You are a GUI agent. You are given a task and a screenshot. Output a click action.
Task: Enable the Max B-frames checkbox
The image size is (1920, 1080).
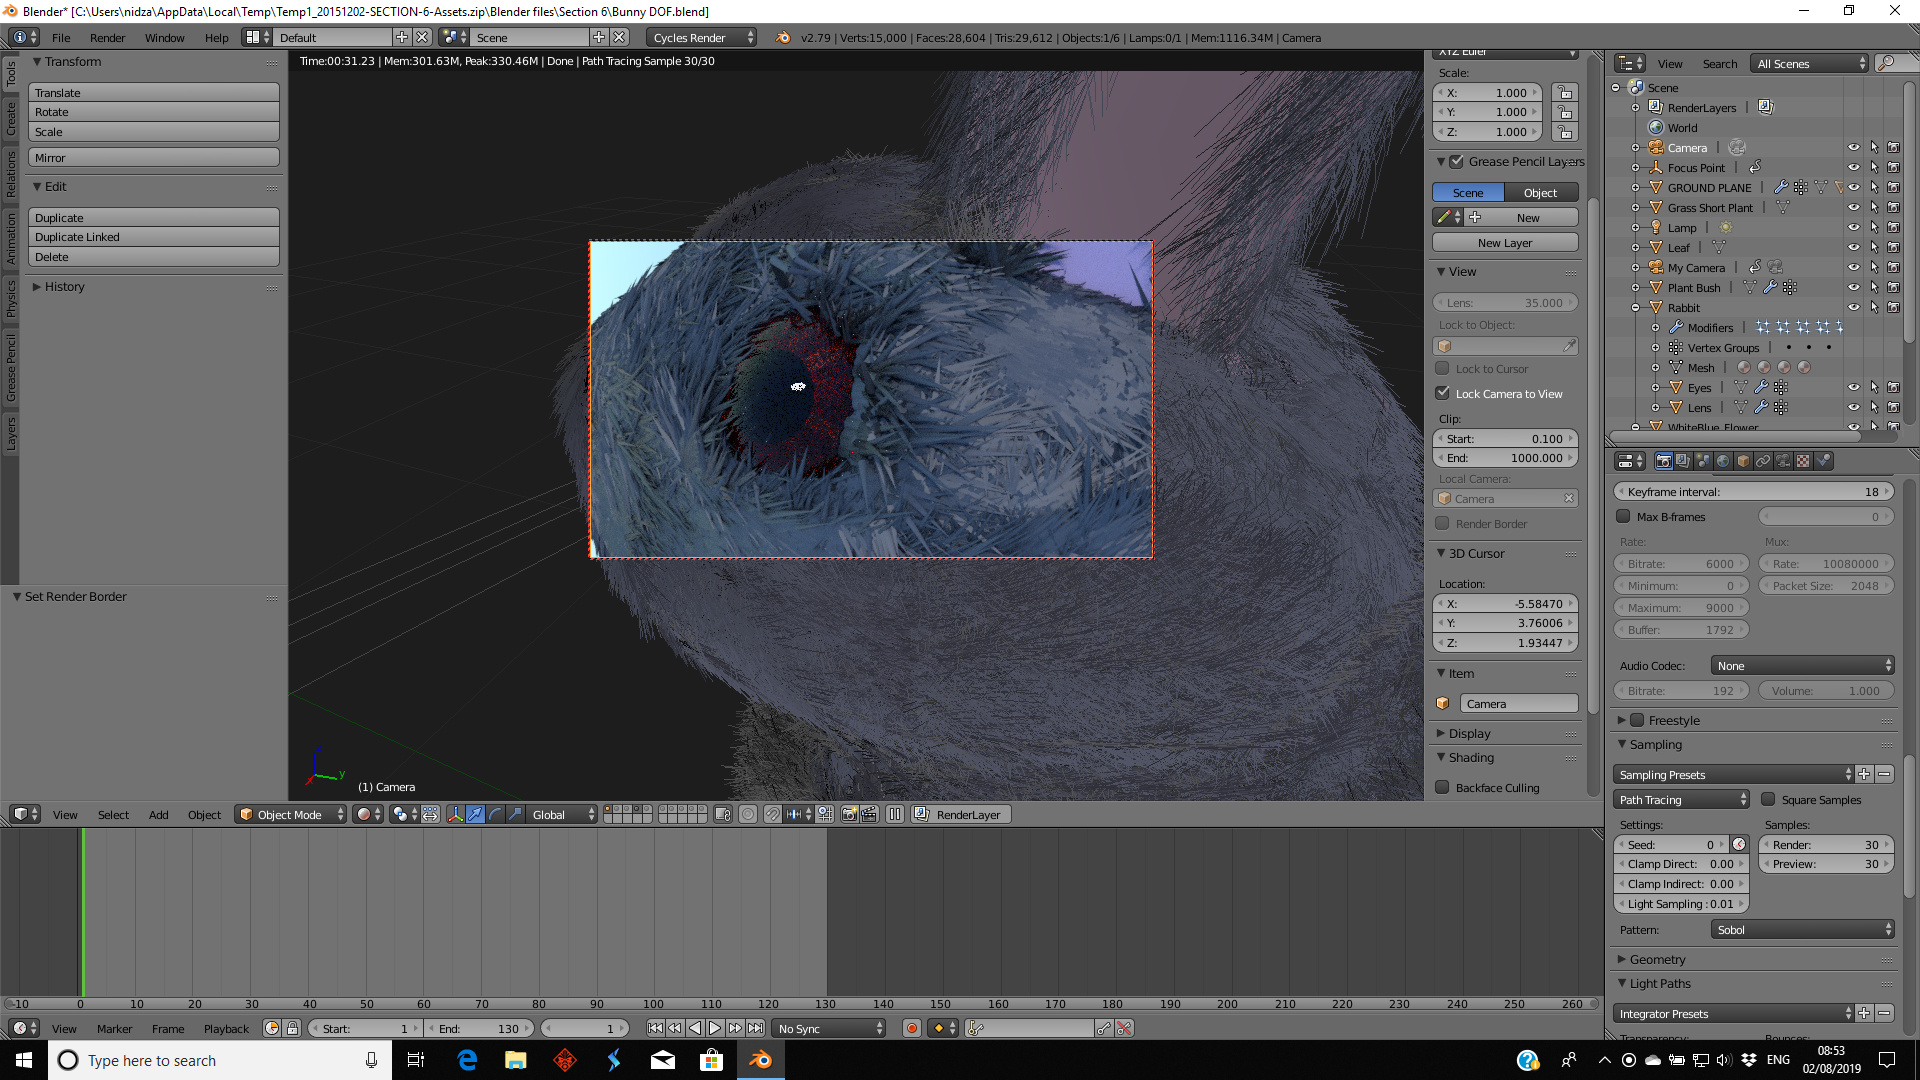click(1623, 516)
